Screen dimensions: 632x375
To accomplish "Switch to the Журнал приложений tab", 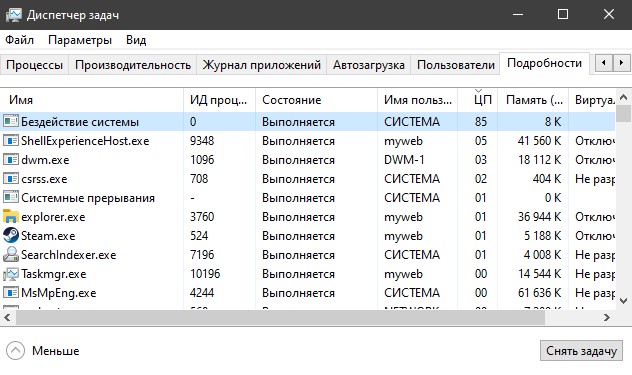I will pos(262,65).
